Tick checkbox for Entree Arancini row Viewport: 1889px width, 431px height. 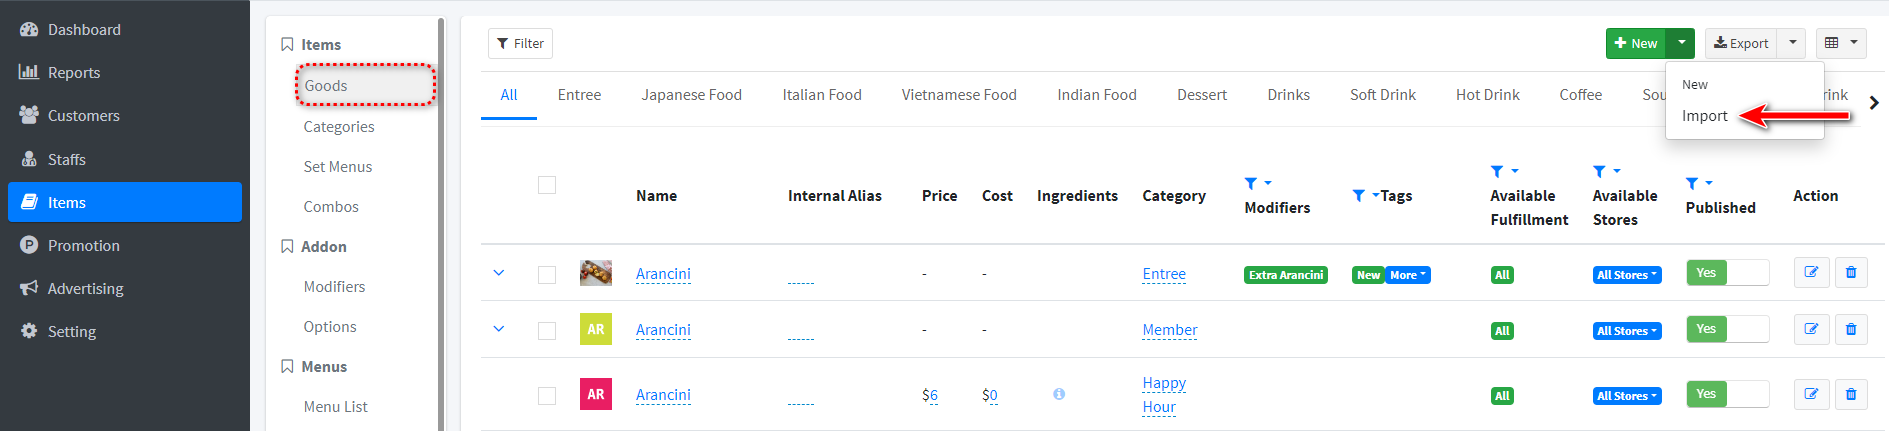tap(547, 274)
